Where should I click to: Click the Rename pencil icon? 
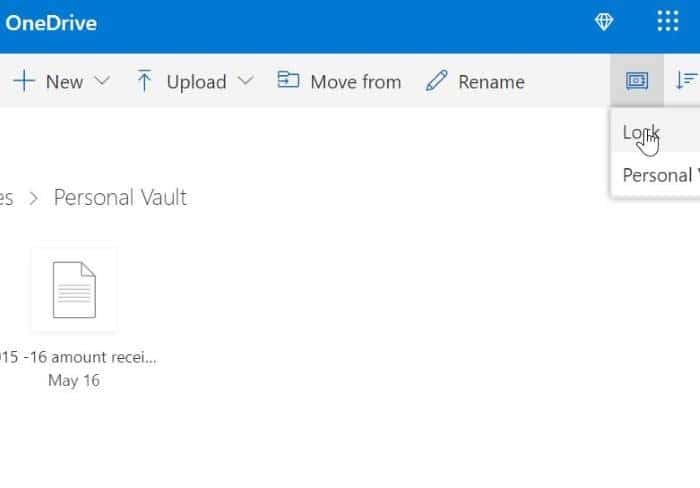click(437, 80)
